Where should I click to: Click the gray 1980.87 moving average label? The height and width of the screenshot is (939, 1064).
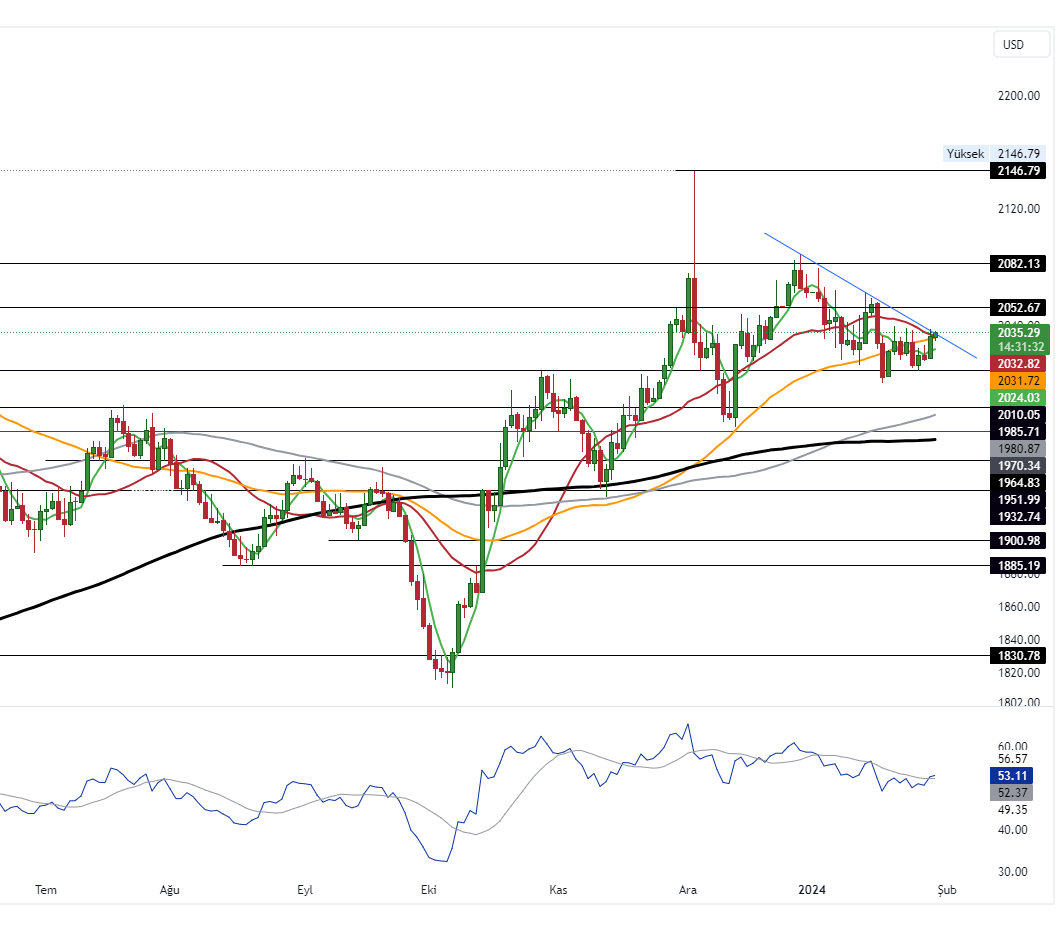point(1018,449)
